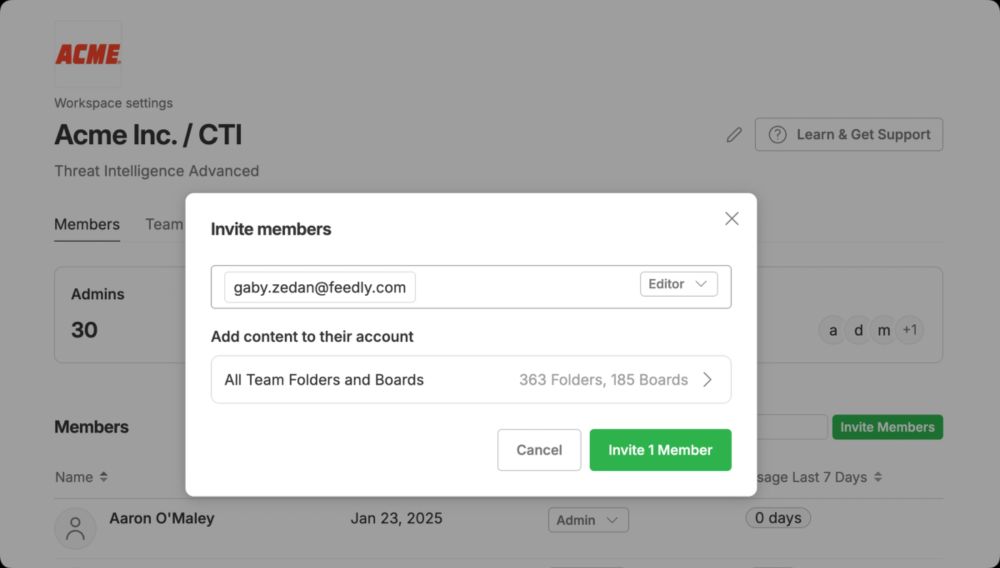Open the Editor role dropdown
The image size is (1000, 568).
[679, 284]
